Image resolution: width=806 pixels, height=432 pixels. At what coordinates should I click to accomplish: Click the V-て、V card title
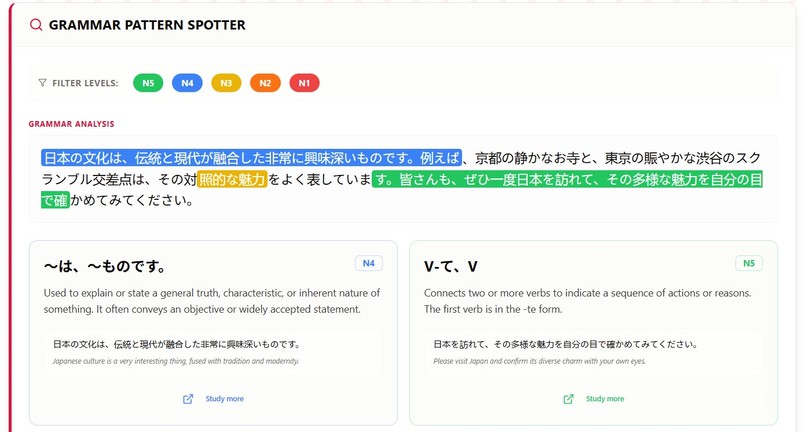coord(451,266)
